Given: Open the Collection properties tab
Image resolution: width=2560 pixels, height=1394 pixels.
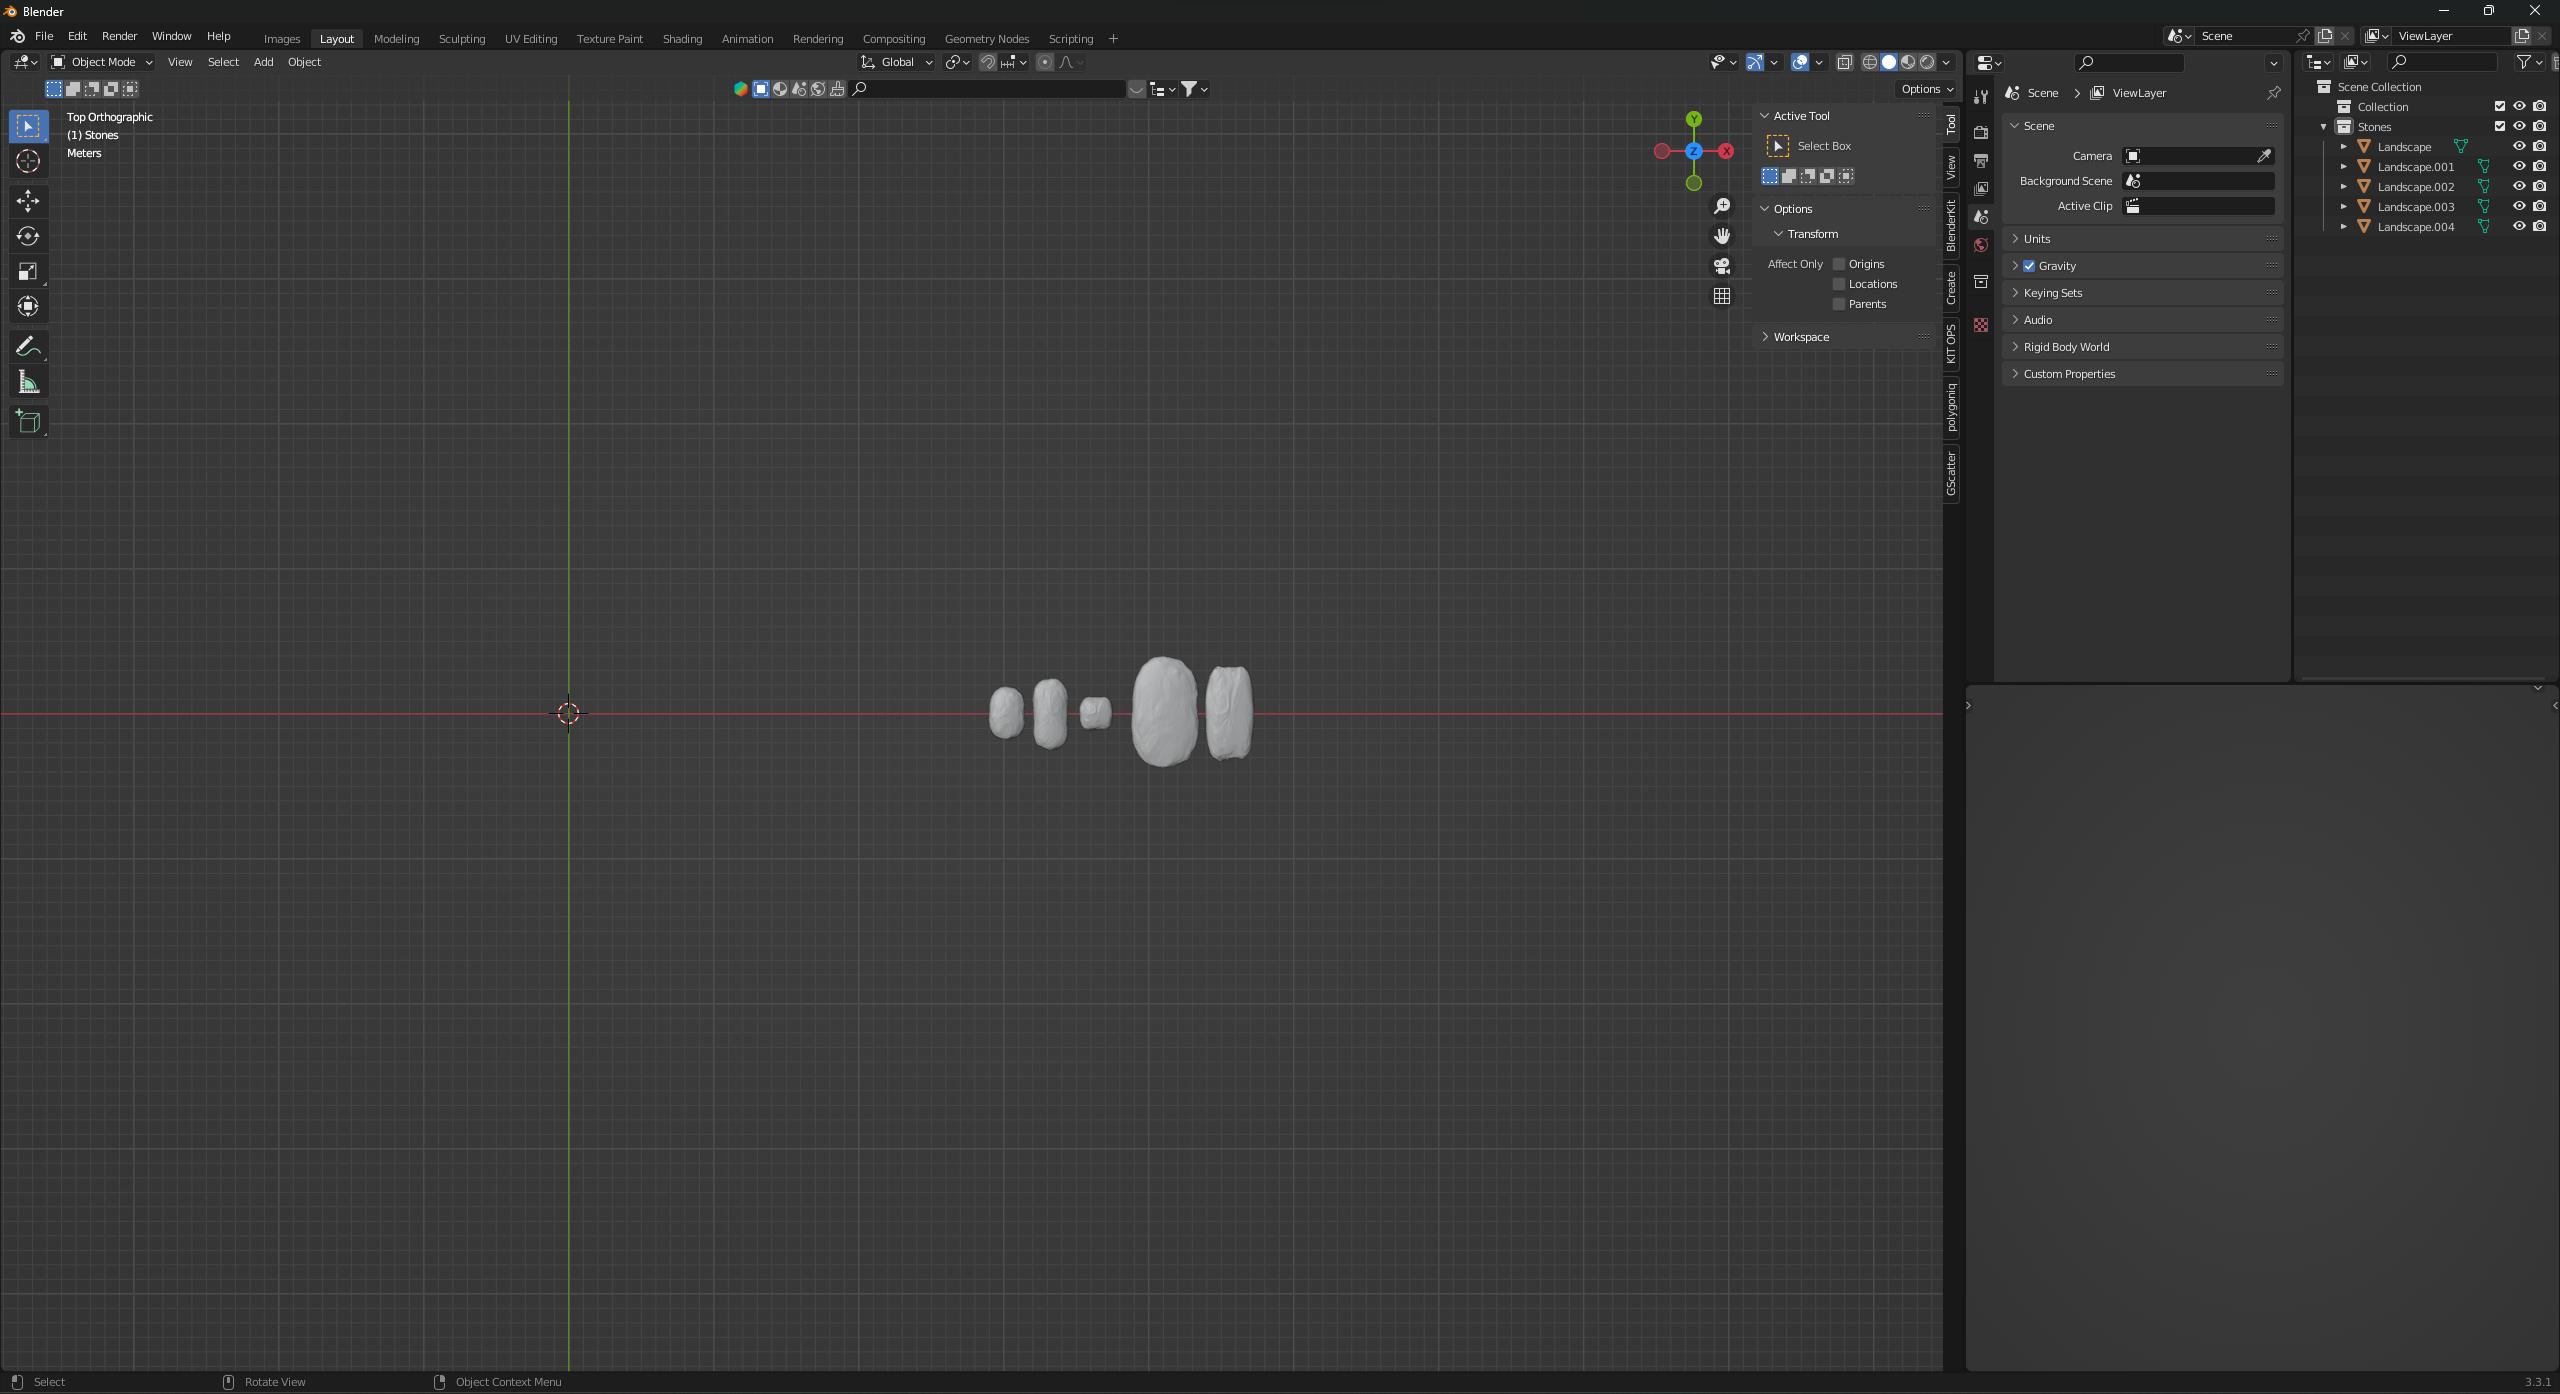Looking at the screenshot, I should tap(1981, 281).
